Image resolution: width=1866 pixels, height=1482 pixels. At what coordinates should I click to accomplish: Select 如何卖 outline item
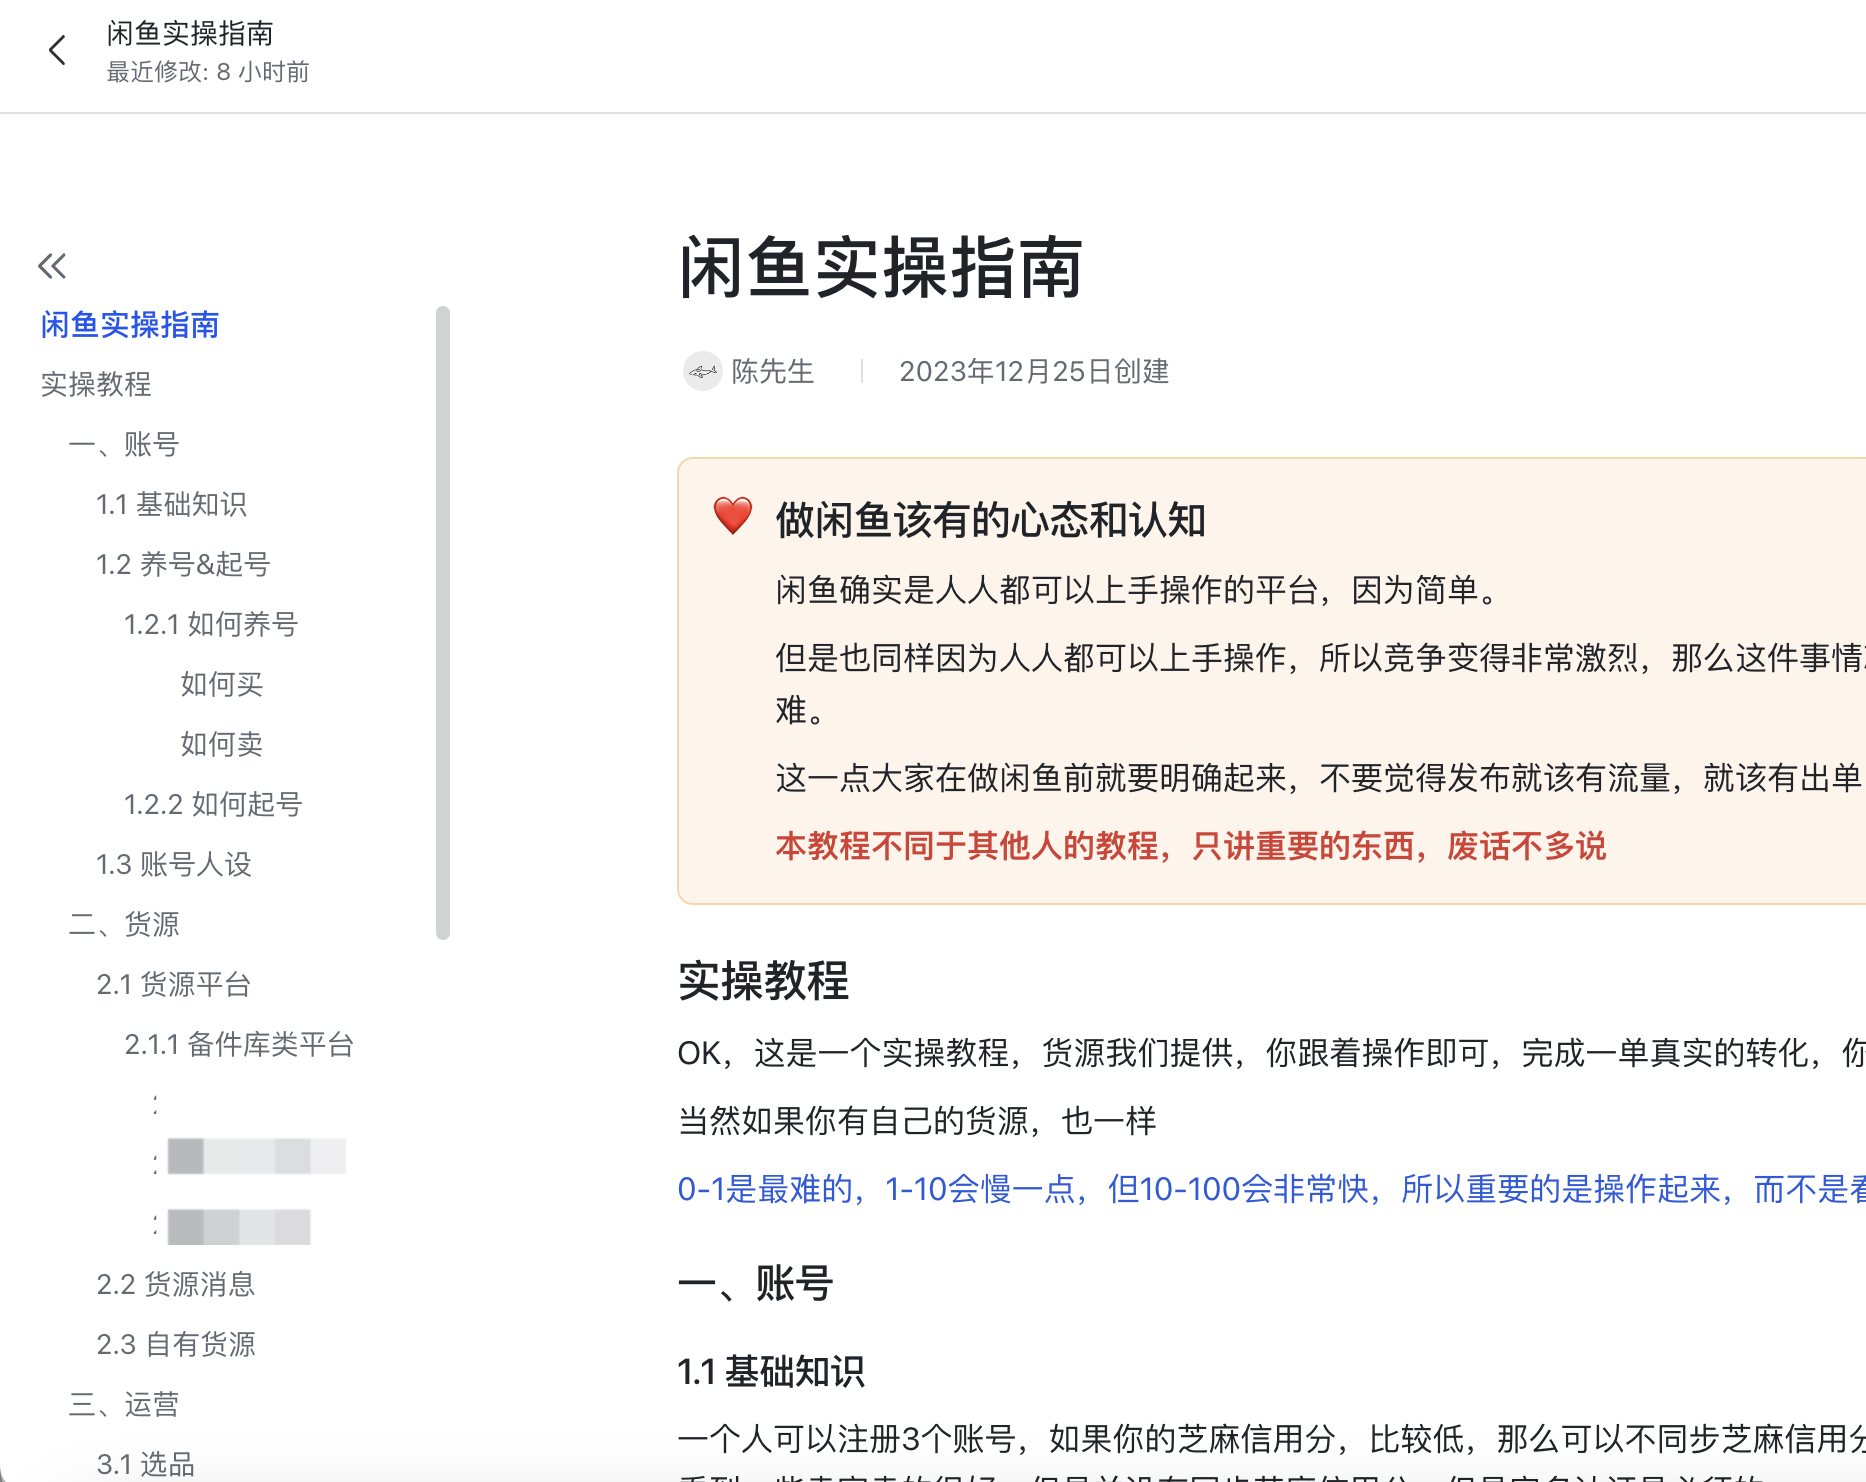tap(221, 744)
